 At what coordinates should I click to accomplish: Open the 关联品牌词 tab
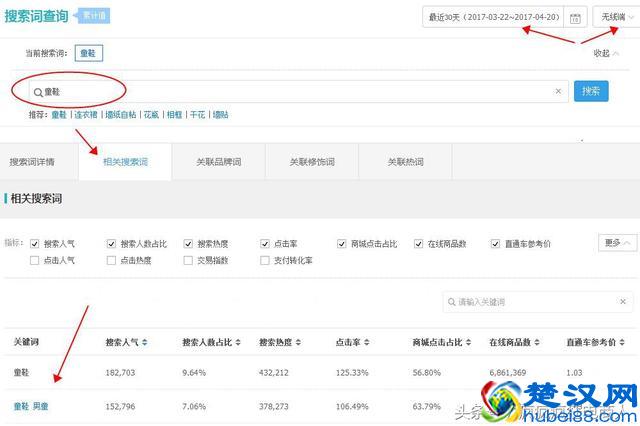[219, 162]
